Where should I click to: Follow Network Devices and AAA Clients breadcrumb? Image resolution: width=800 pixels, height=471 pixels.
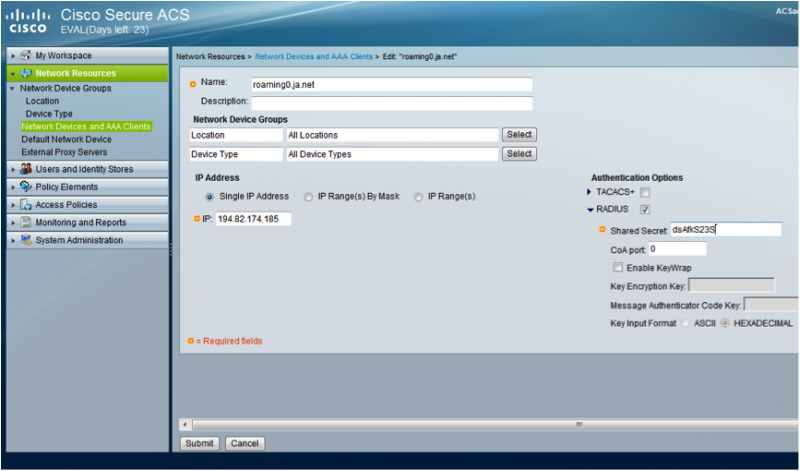314,57
